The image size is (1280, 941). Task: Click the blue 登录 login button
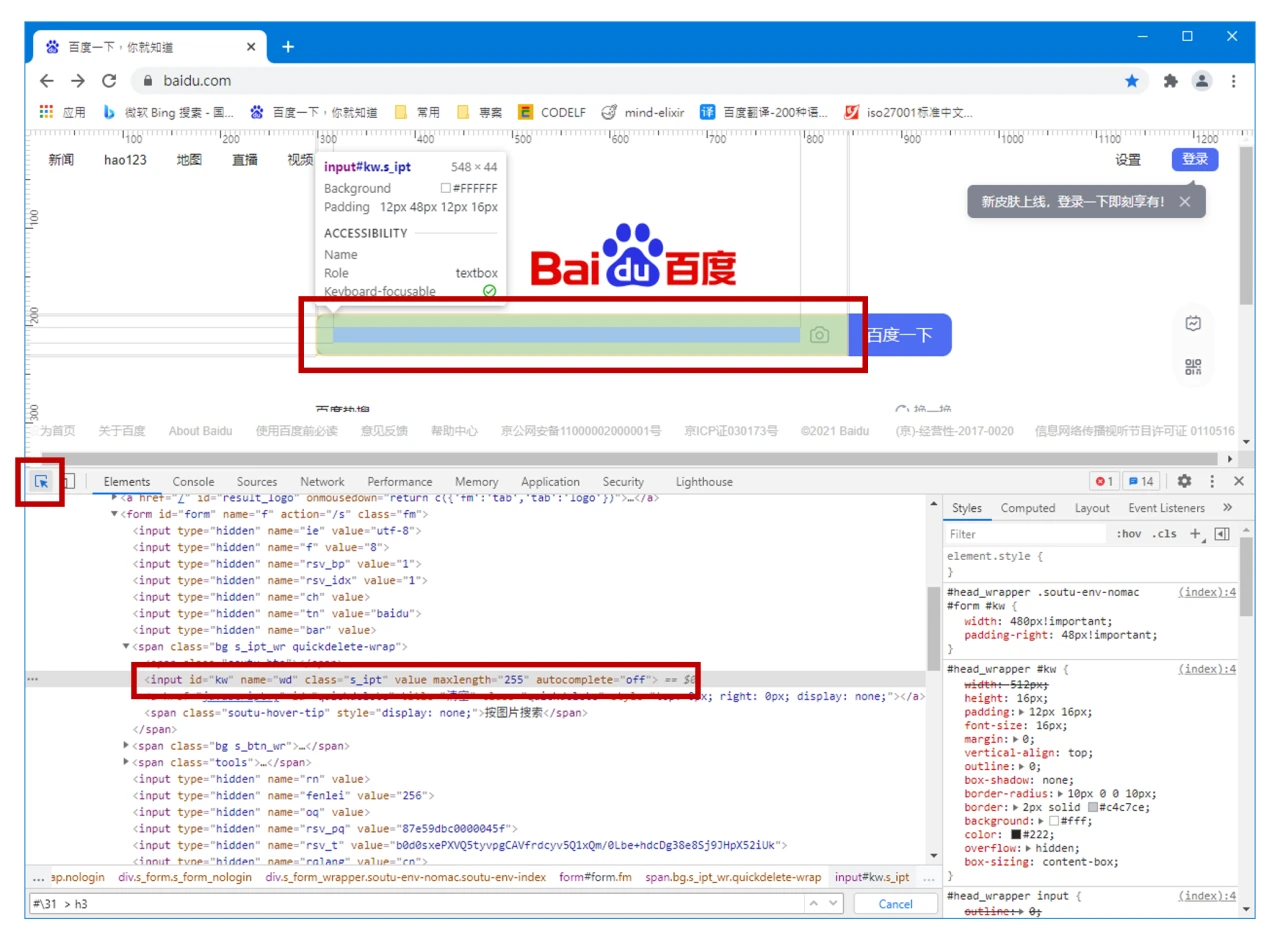point(1195,159)
